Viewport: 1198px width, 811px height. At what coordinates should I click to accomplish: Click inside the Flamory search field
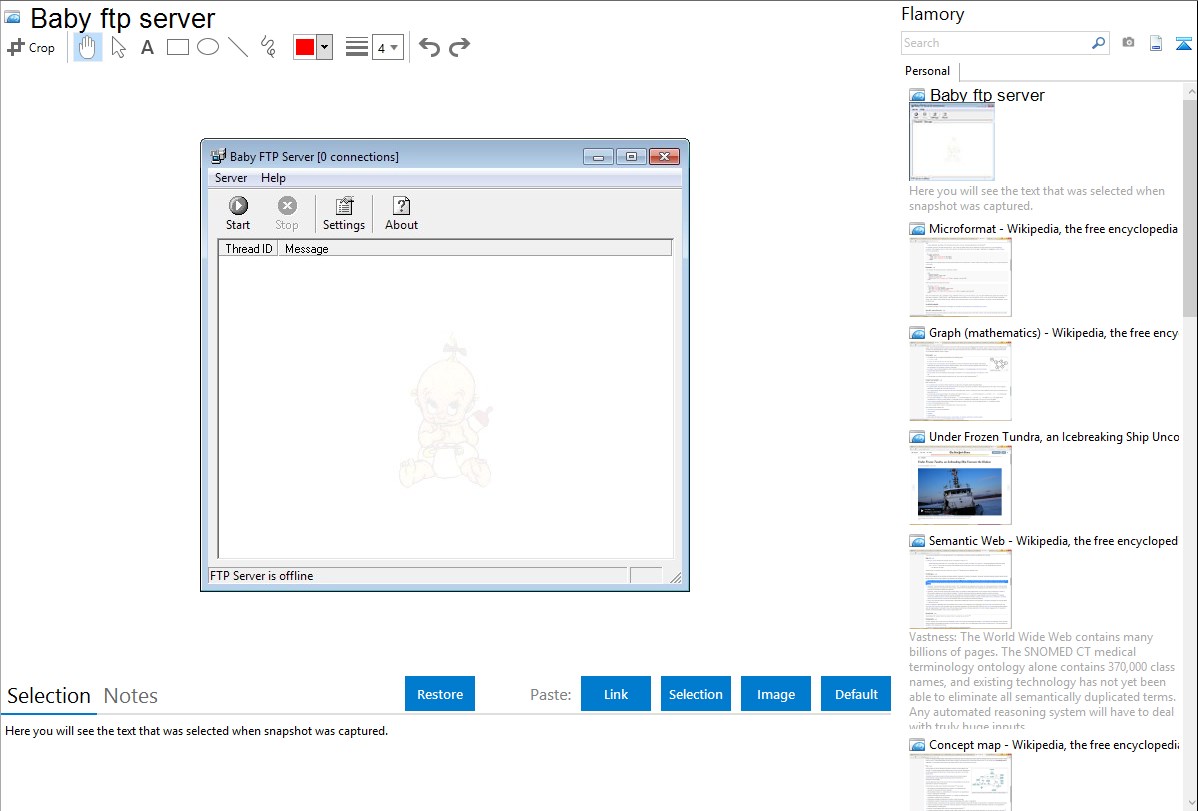click(995, 43)
